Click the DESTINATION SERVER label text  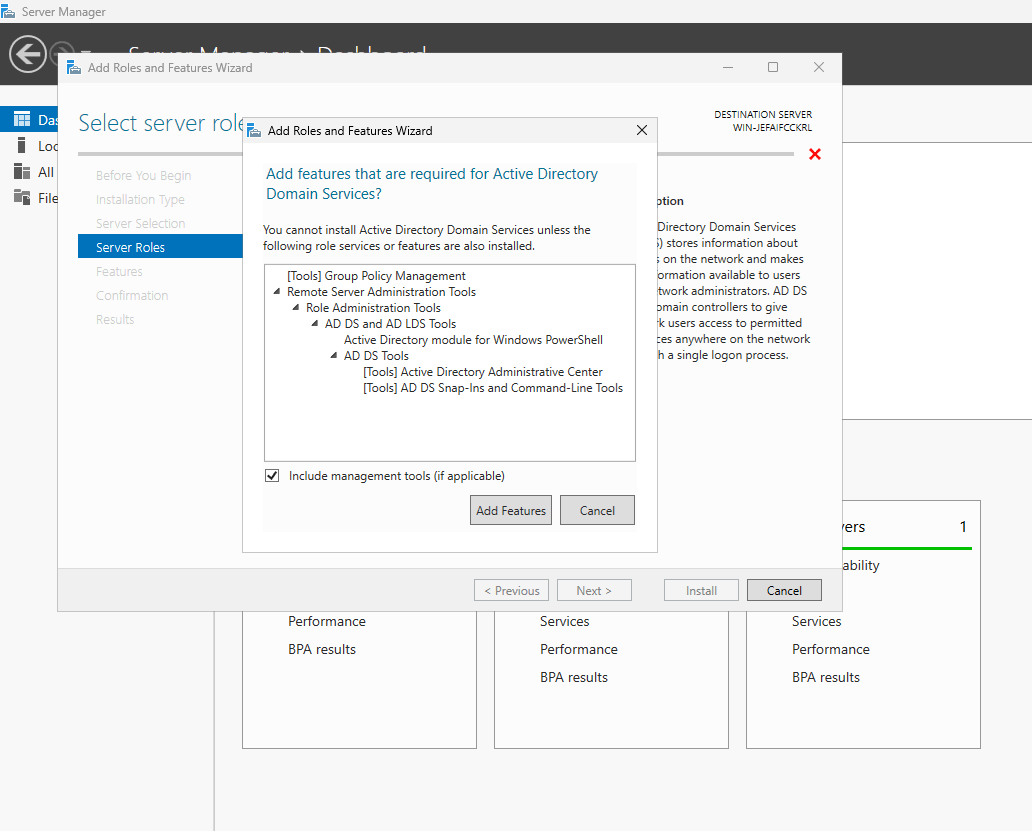(763, 114)
